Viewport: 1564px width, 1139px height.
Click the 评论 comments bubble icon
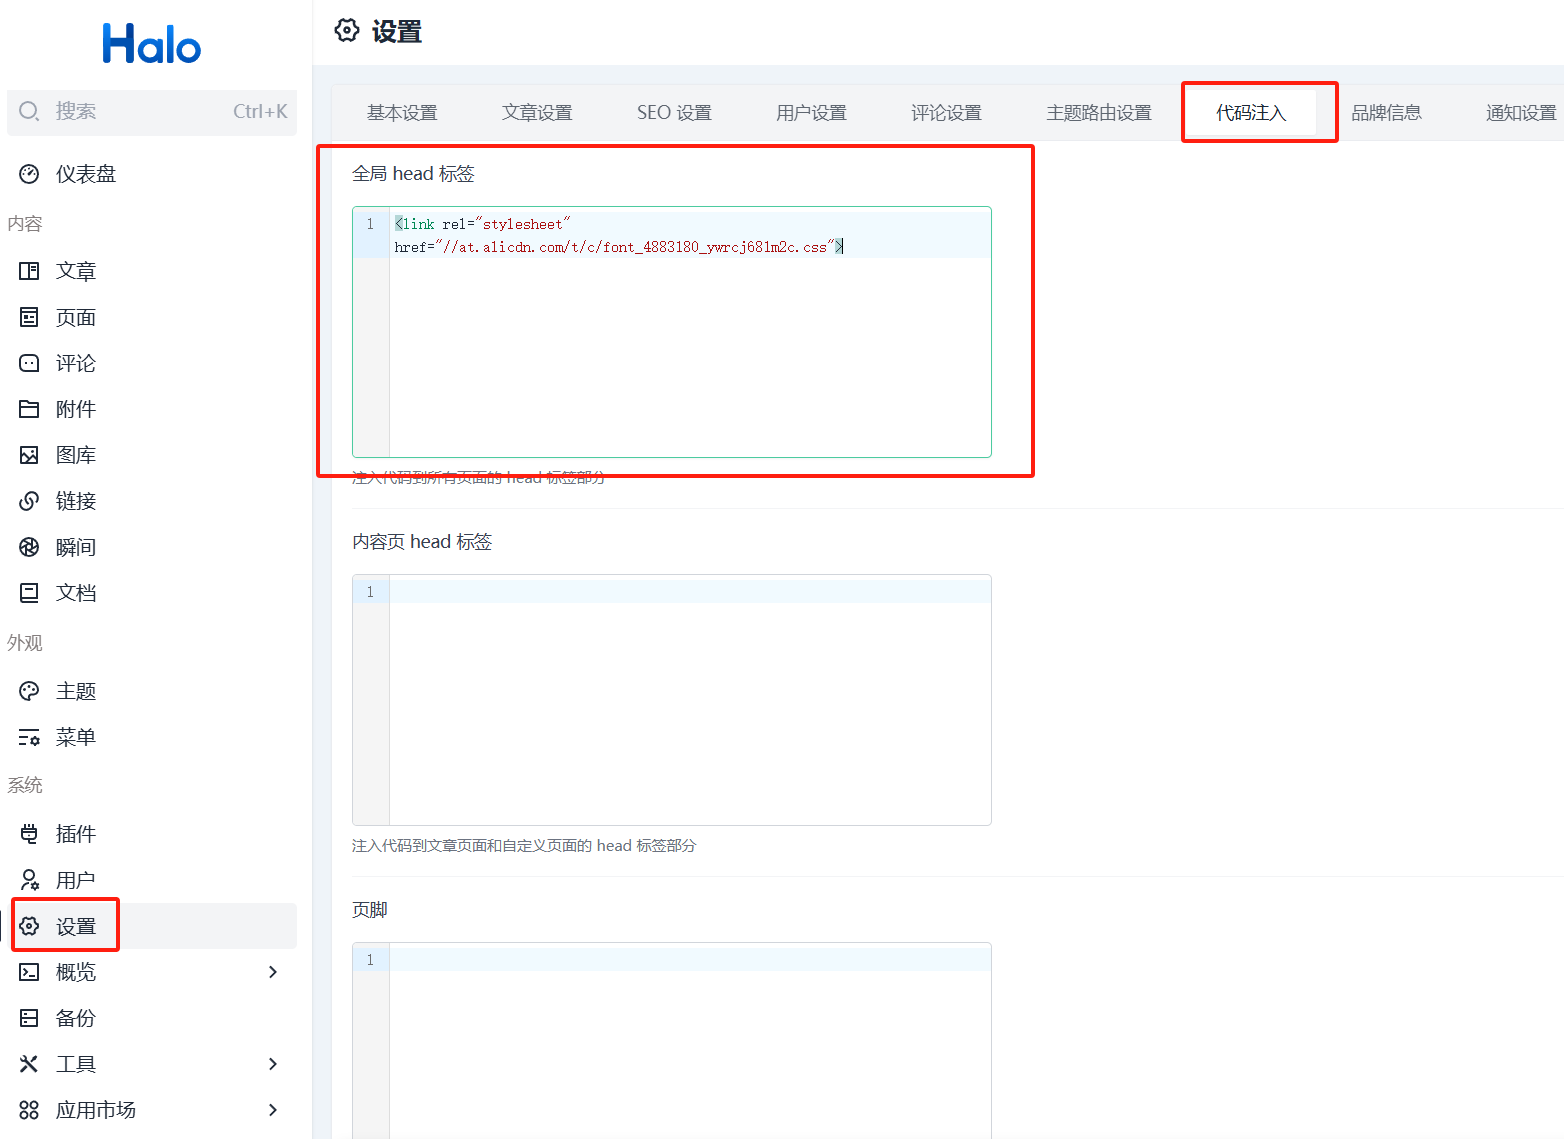pos(29,363)
